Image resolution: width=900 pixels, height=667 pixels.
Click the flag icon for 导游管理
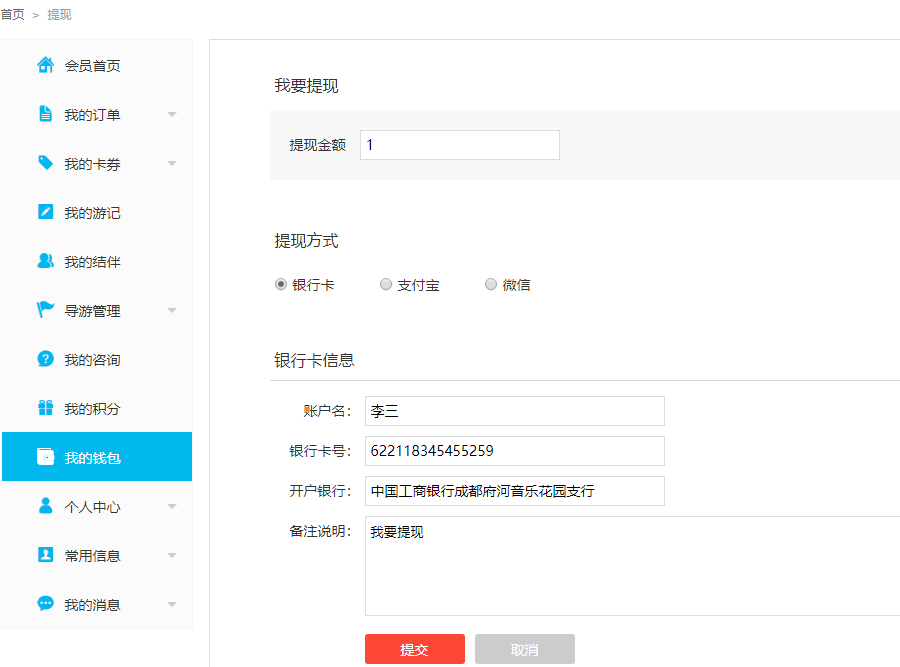[x=45, y=310]
